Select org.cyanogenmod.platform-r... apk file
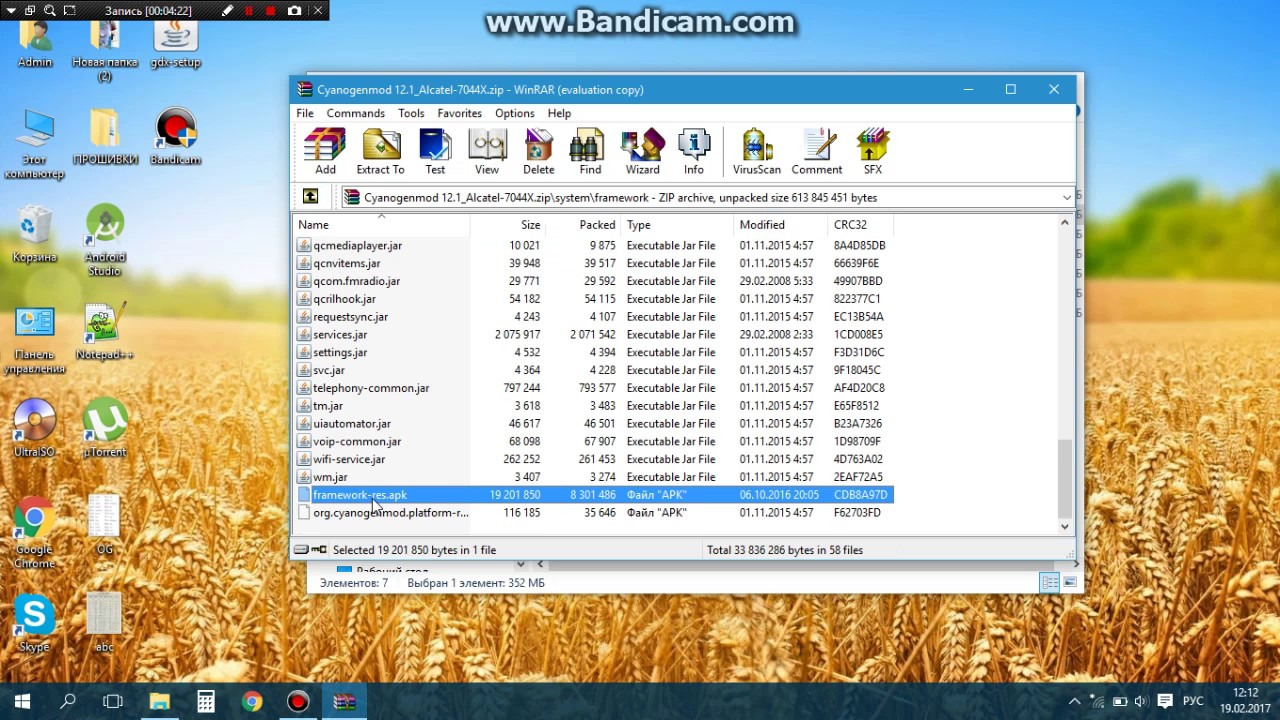The image size is (1280, 720). coord(594,513)
